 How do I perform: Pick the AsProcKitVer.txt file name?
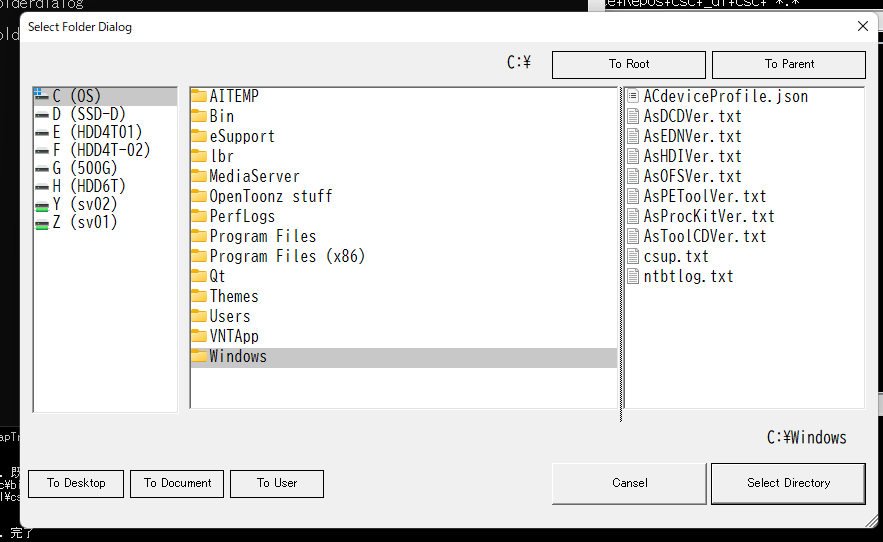709,216
